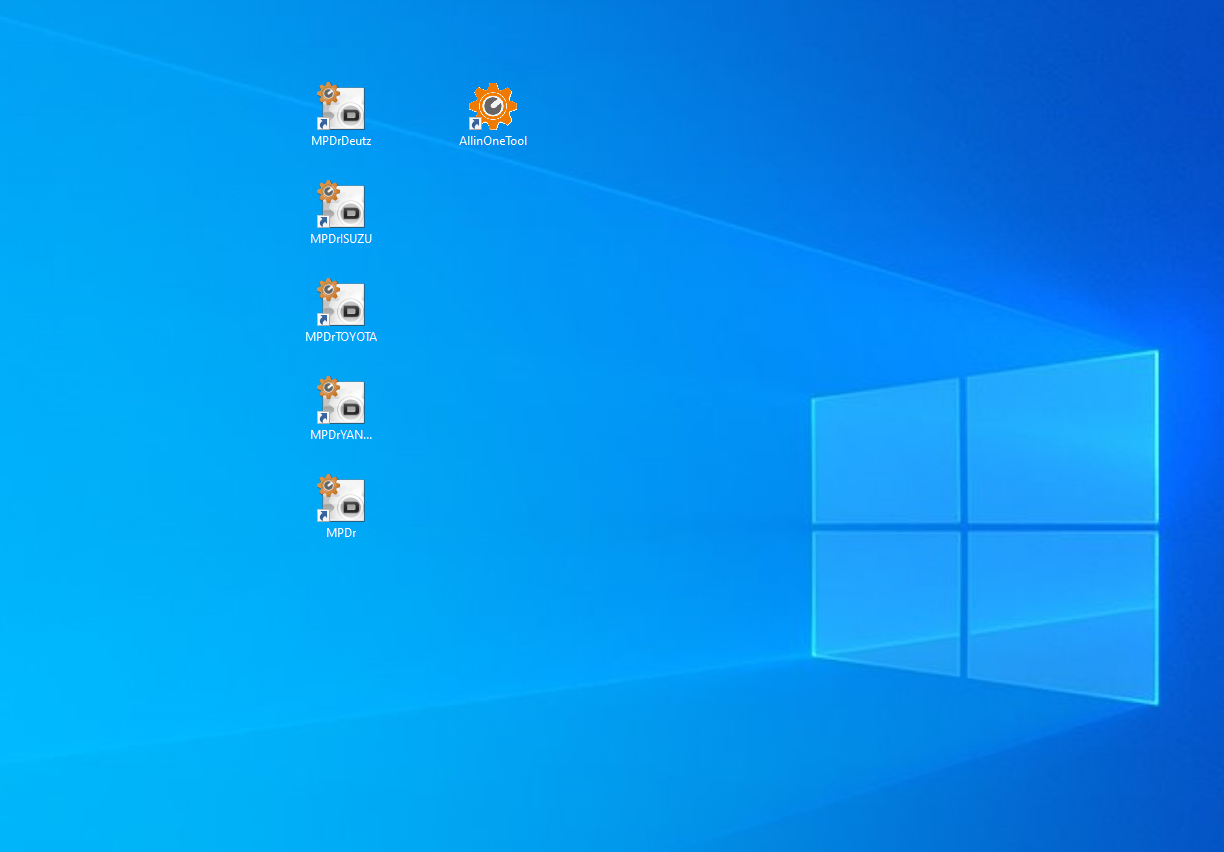Select the plain MPDr shortcut icon

click(341, 499)
